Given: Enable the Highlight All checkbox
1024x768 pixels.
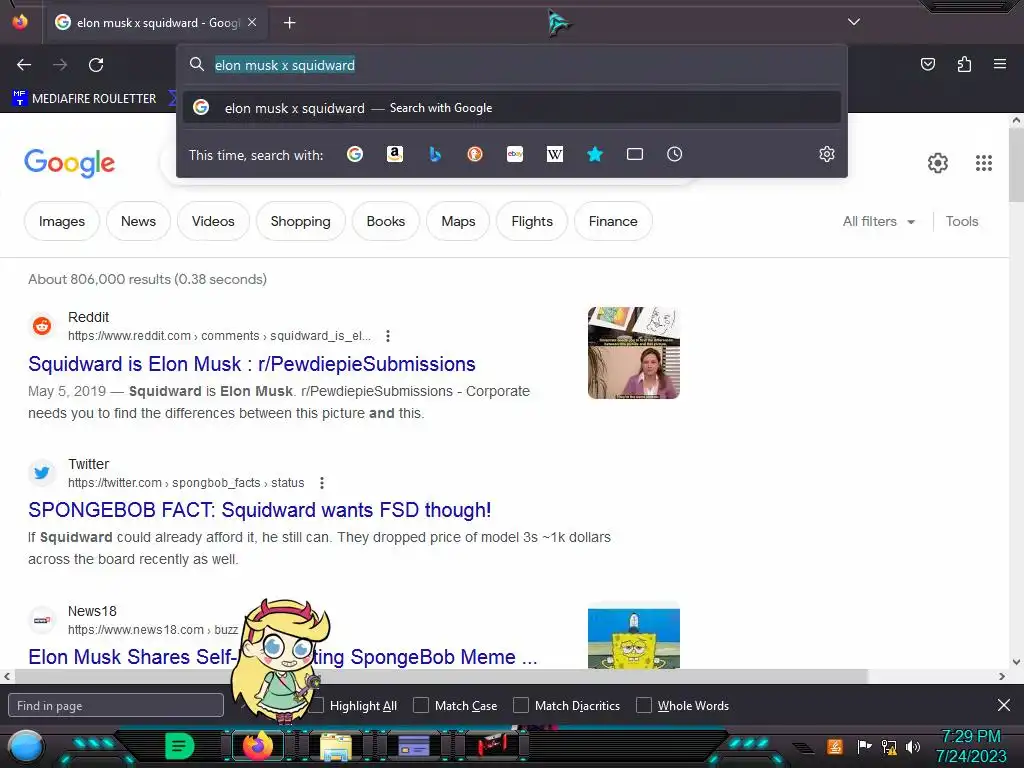Looking at the screenshot, I should coord(317,705).
